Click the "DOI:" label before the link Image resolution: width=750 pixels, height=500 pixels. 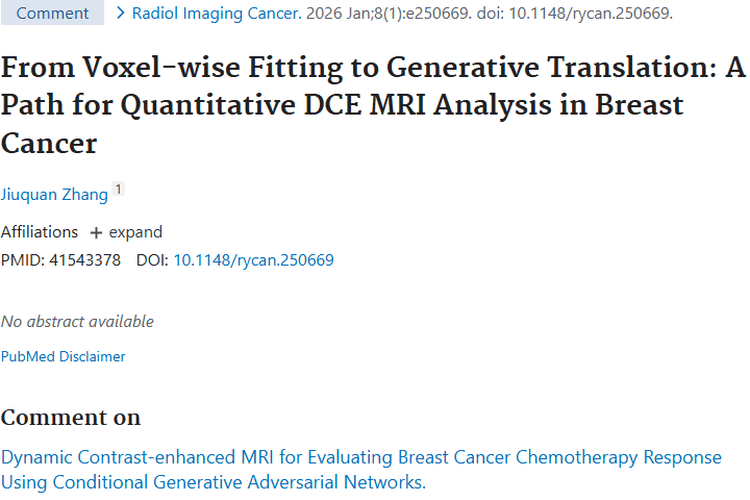coord(153,260)
